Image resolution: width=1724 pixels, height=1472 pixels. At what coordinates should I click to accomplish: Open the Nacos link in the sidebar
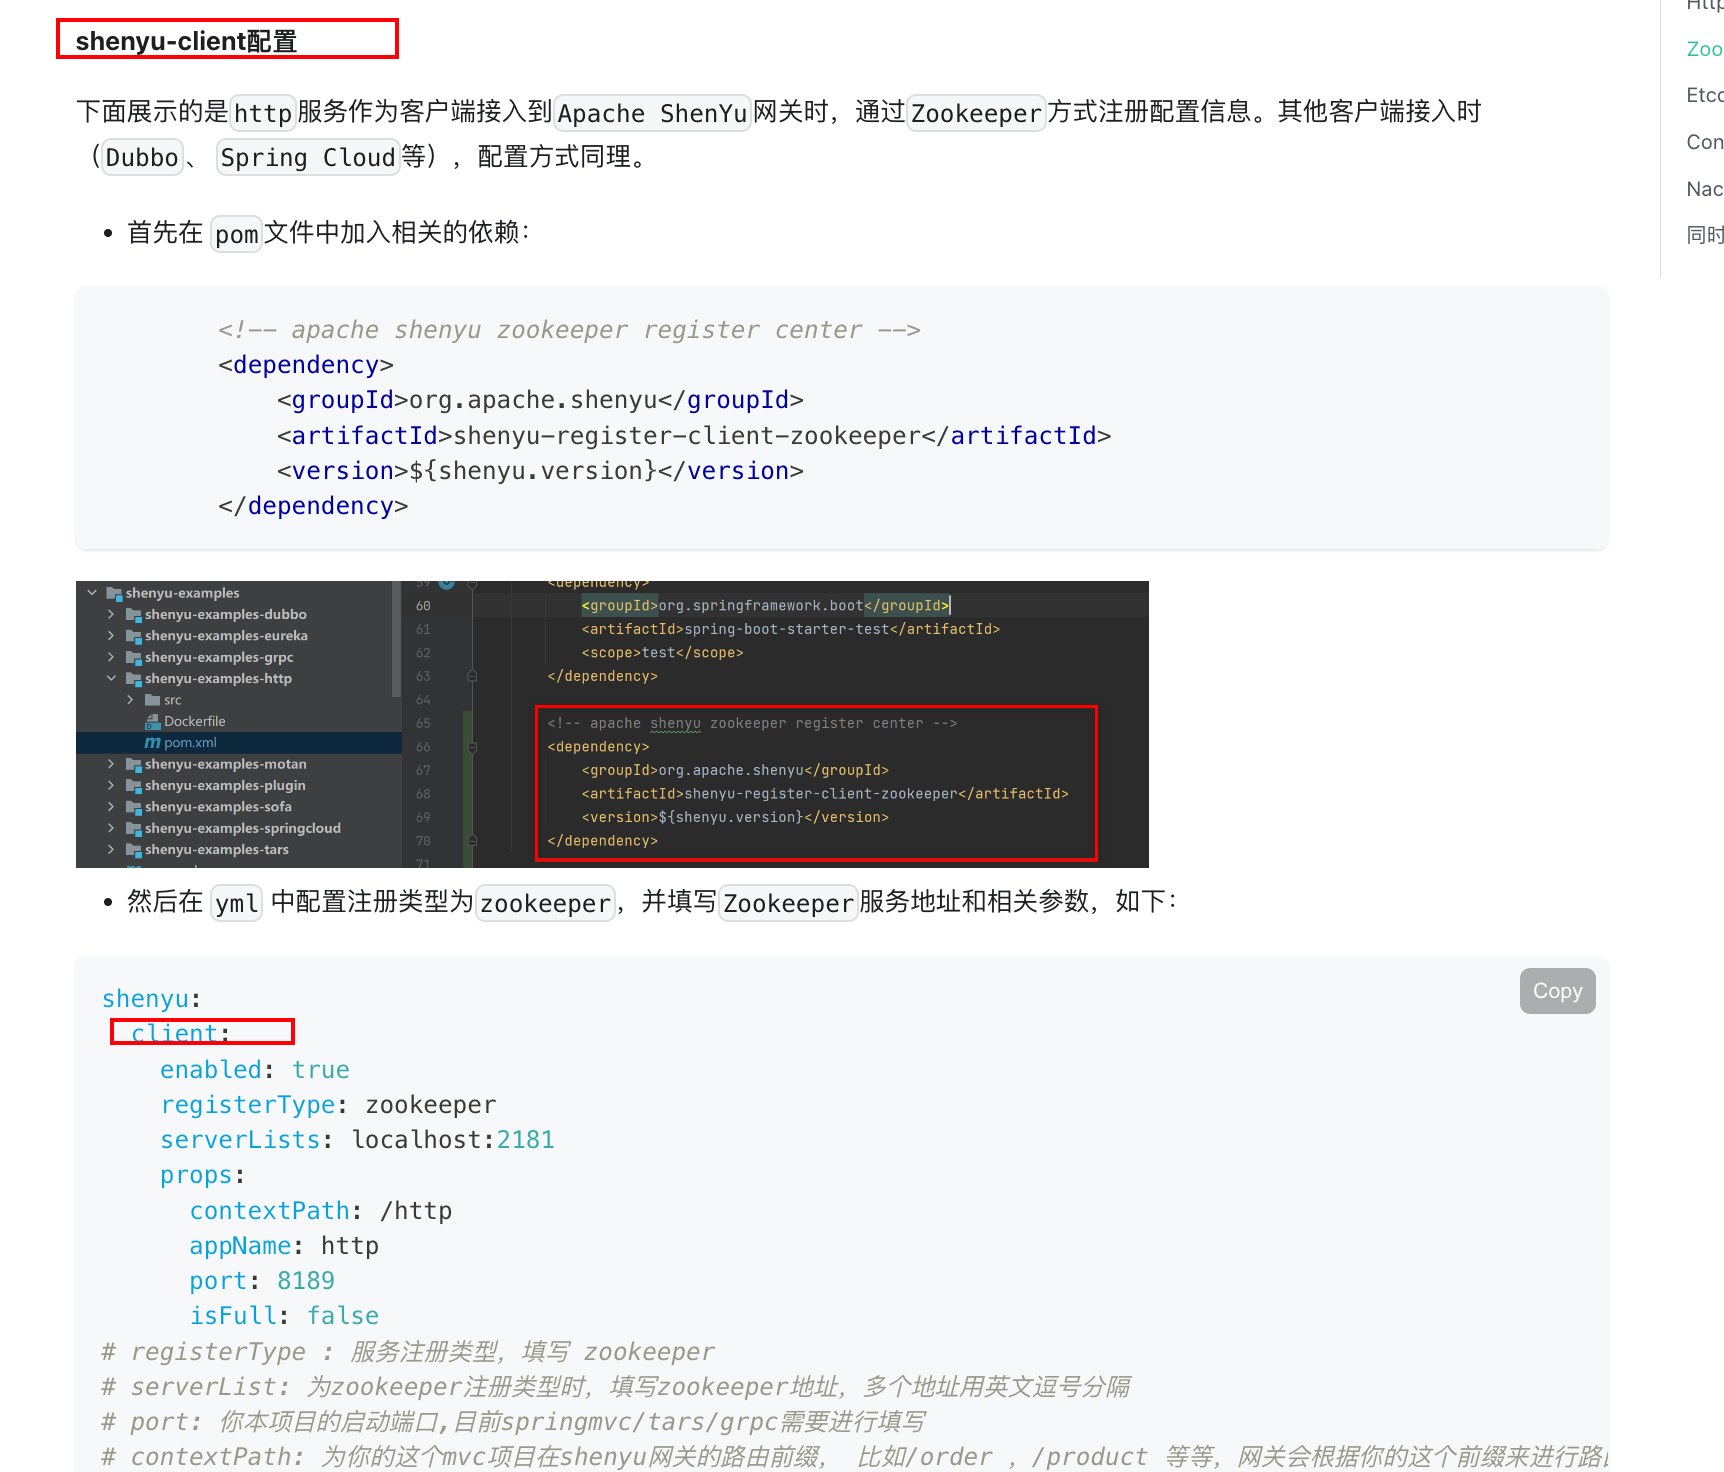pos(1704,188)
